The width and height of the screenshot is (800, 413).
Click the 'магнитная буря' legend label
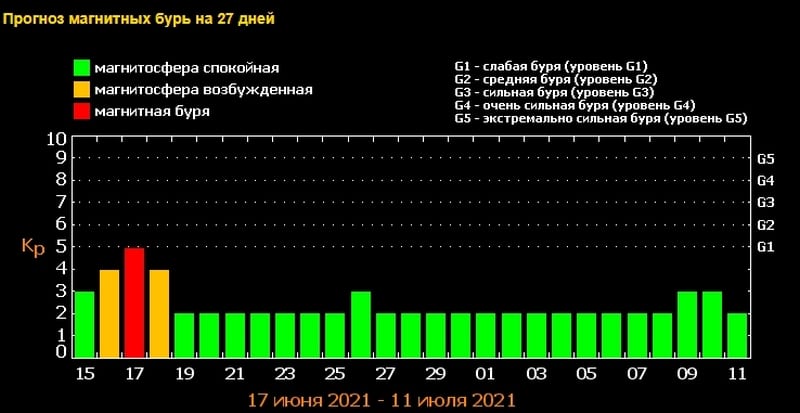[151, 112]
